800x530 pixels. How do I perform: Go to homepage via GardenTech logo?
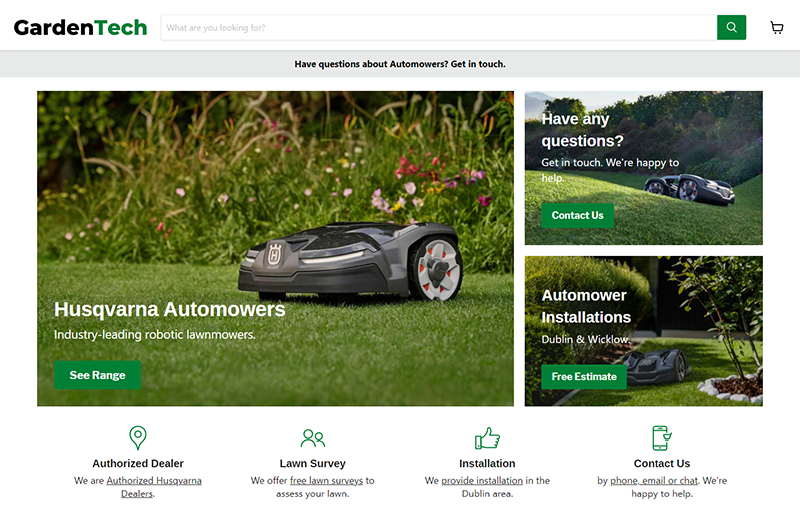80,28
